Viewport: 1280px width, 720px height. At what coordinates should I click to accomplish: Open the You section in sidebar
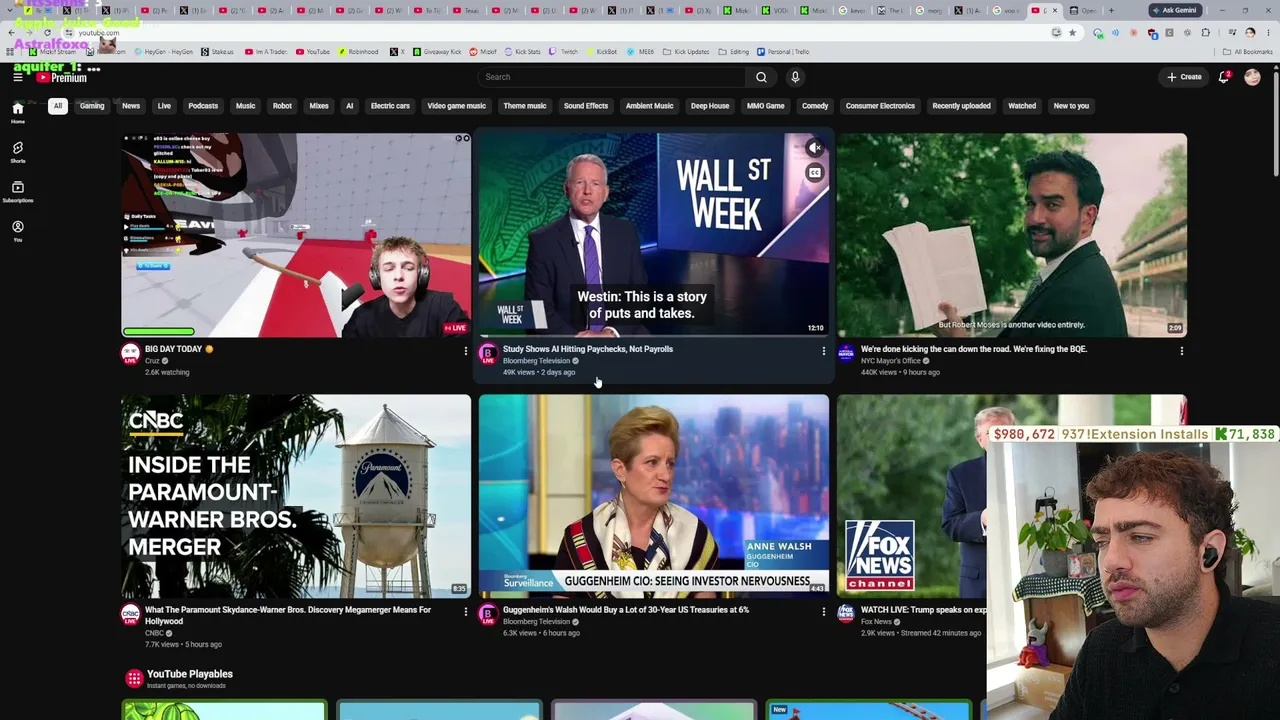point(17,231)
